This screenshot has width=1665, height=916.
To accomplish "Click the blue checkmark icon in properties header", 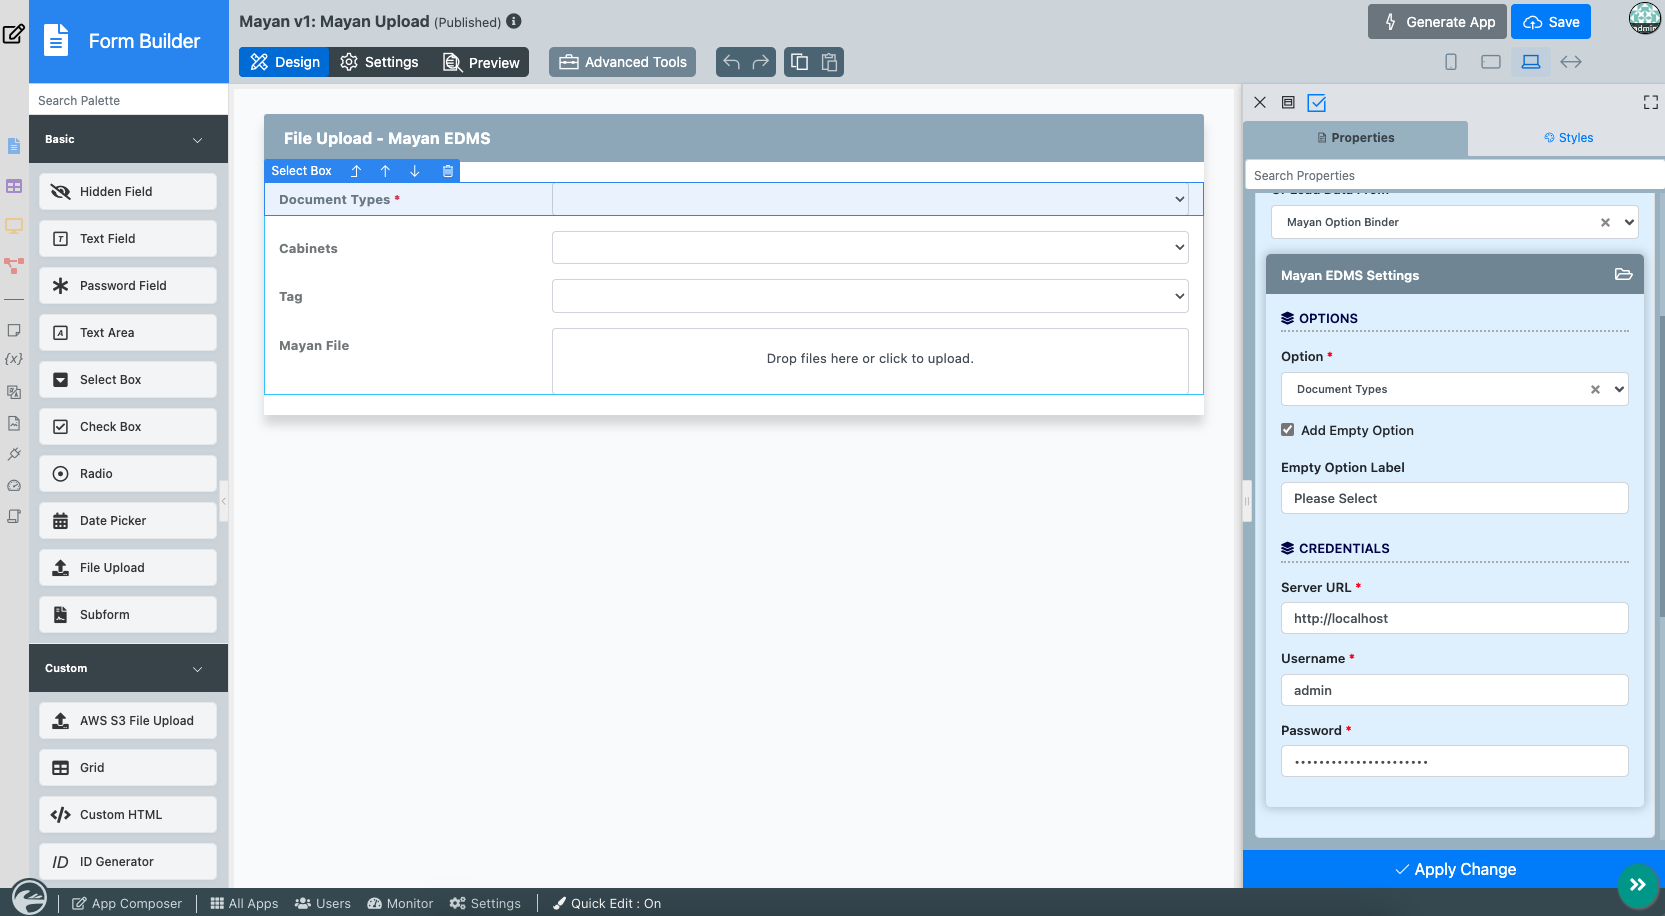I will coord(1317,103).
